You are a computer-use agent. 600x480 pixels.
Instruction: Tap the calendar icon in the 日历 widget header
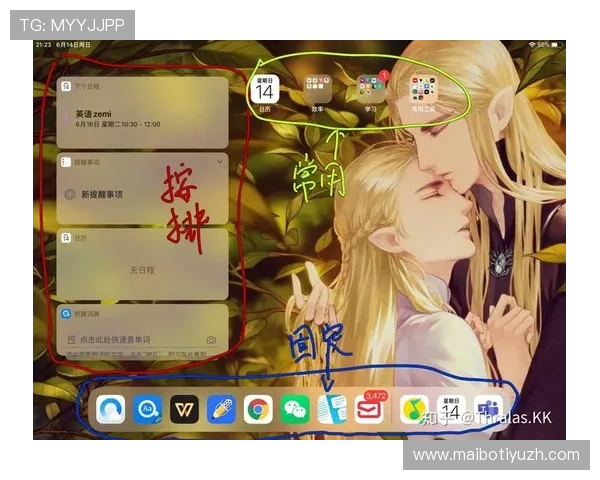click(x=66, y=238)
